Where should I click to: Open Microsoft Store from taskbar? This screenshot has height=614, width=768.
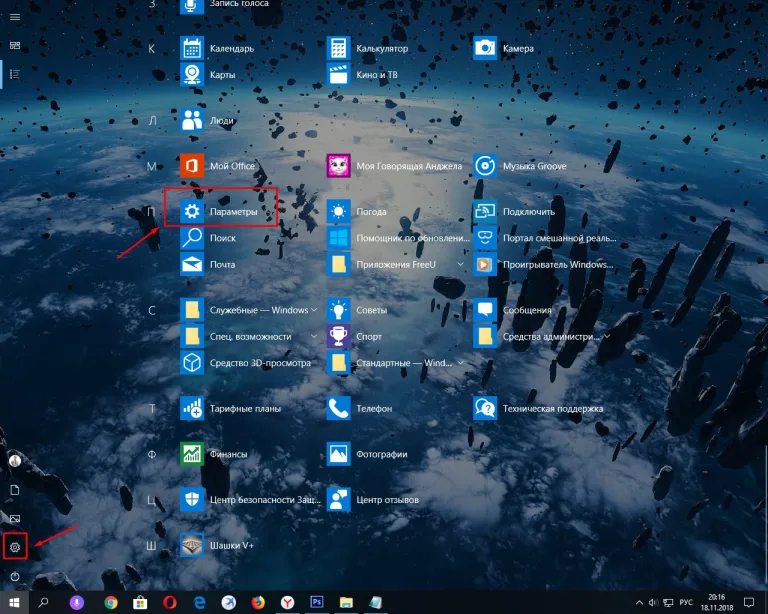(x=140, y=602)
